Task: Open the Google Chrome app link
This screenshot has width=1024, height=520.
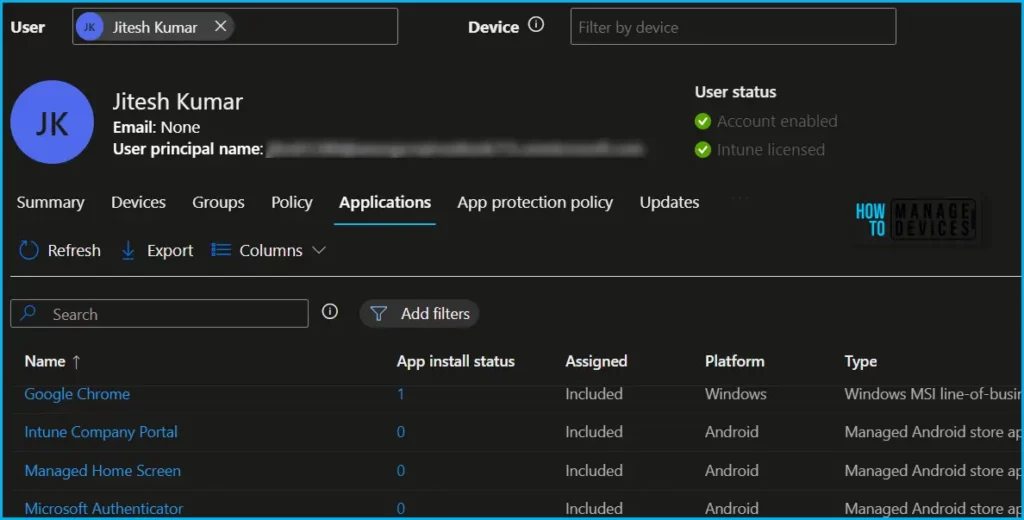Action: pyautogui.click(x=77, y=394)
